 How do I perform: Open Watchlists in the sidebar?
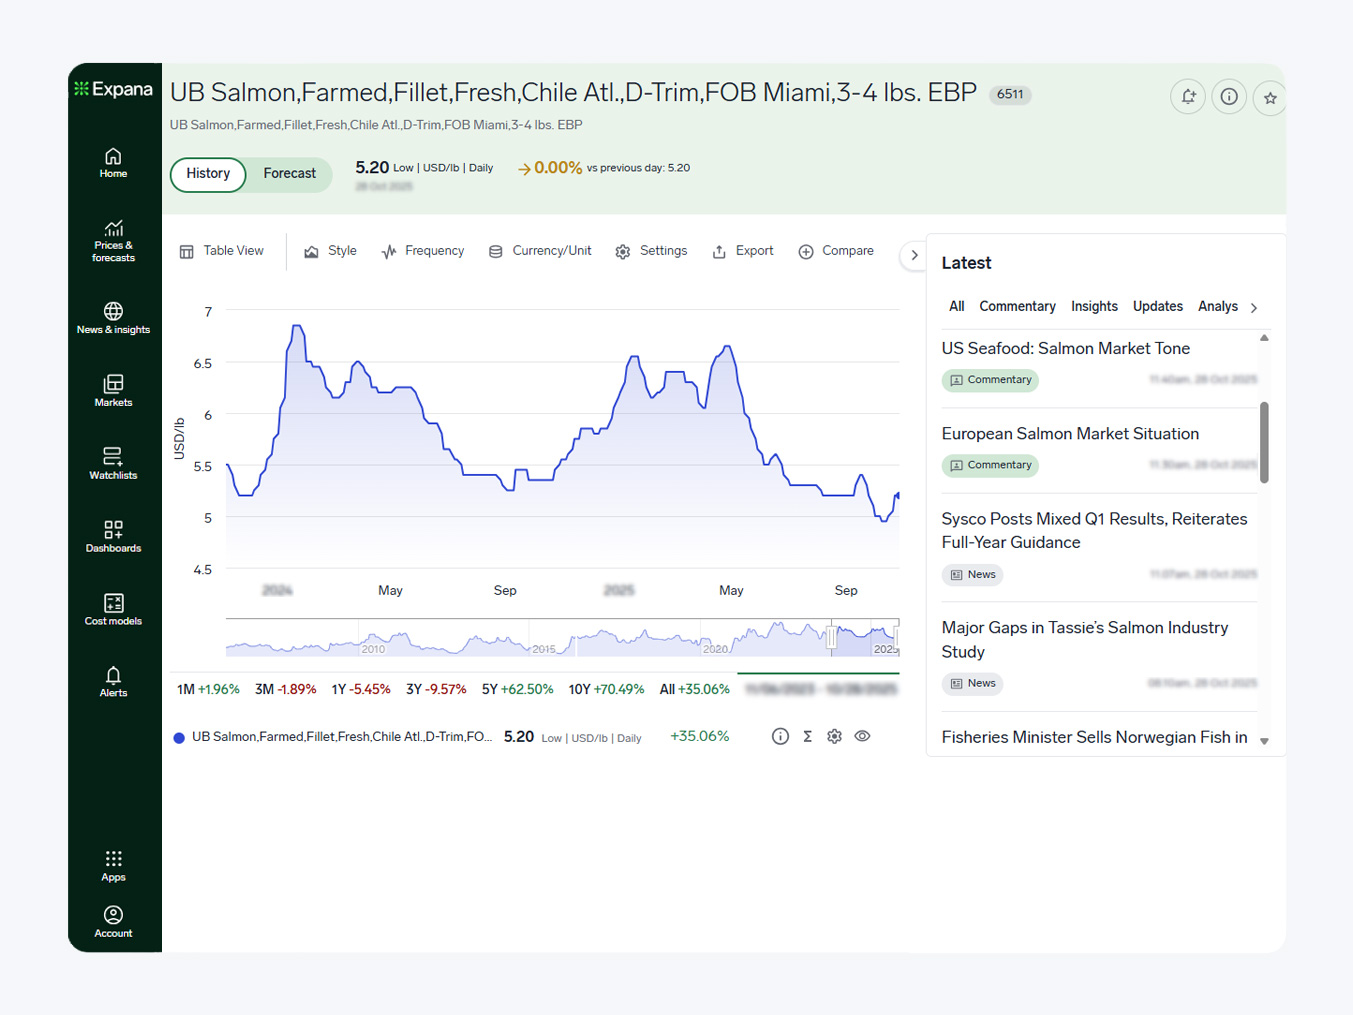tap(113, 464)
